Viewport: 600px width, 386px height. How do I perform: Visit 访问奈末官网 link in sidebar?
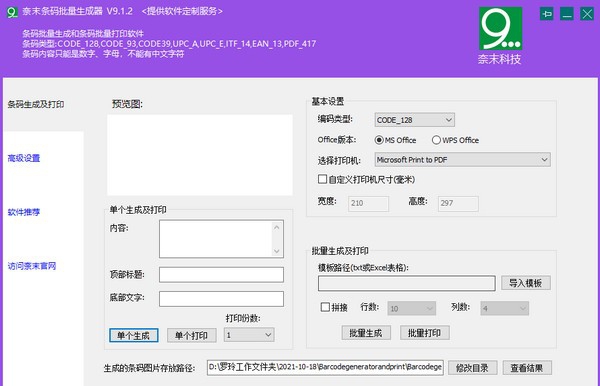[32, 266]
